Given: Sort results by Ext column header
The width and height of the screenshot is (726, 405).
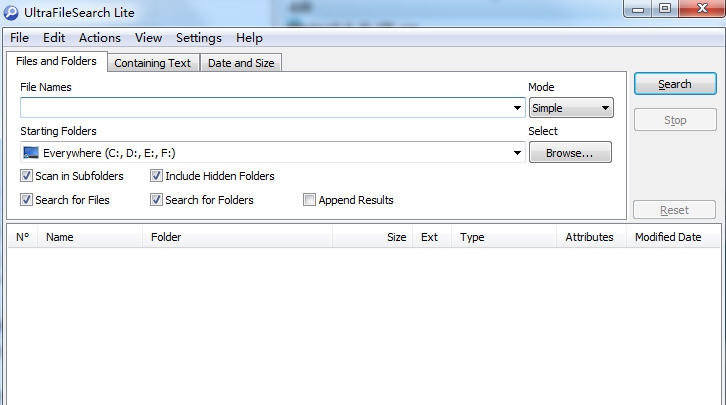Looking at the screenshot, I should [432, 237].
